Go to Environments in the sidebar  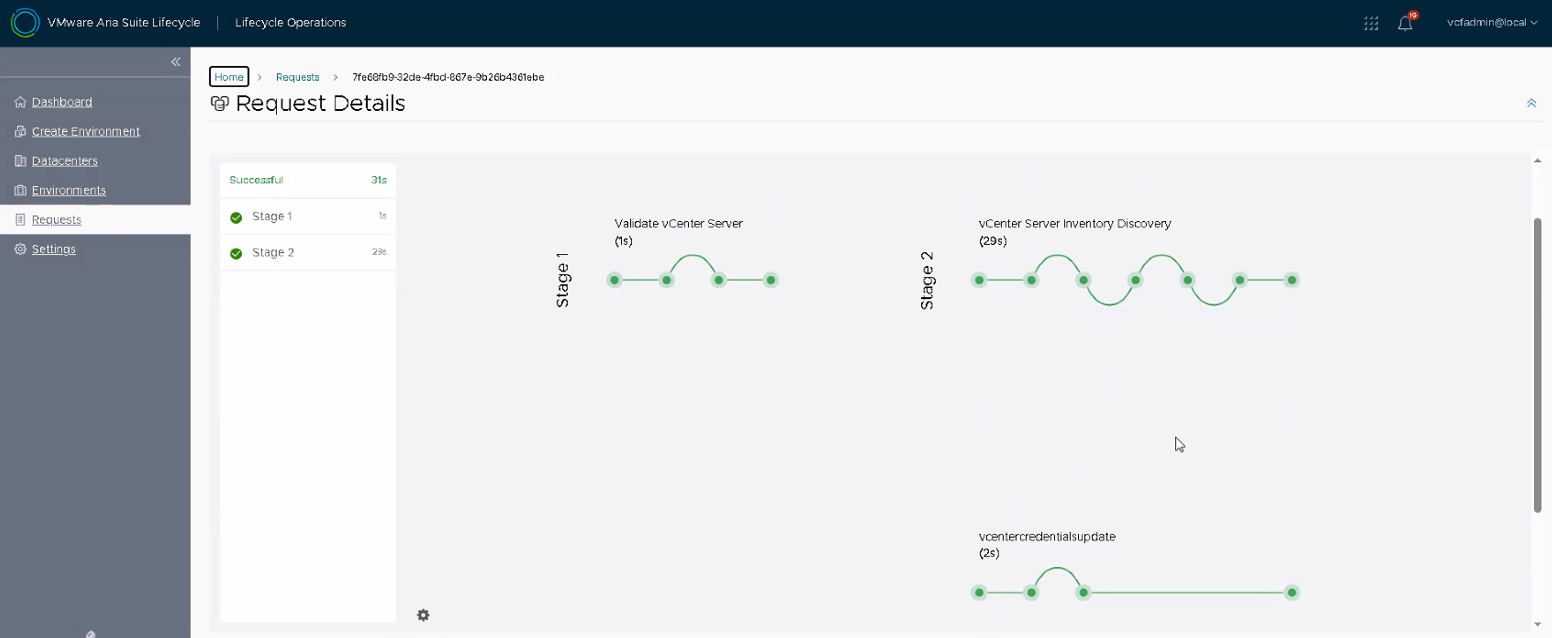[x=68, y=190]
